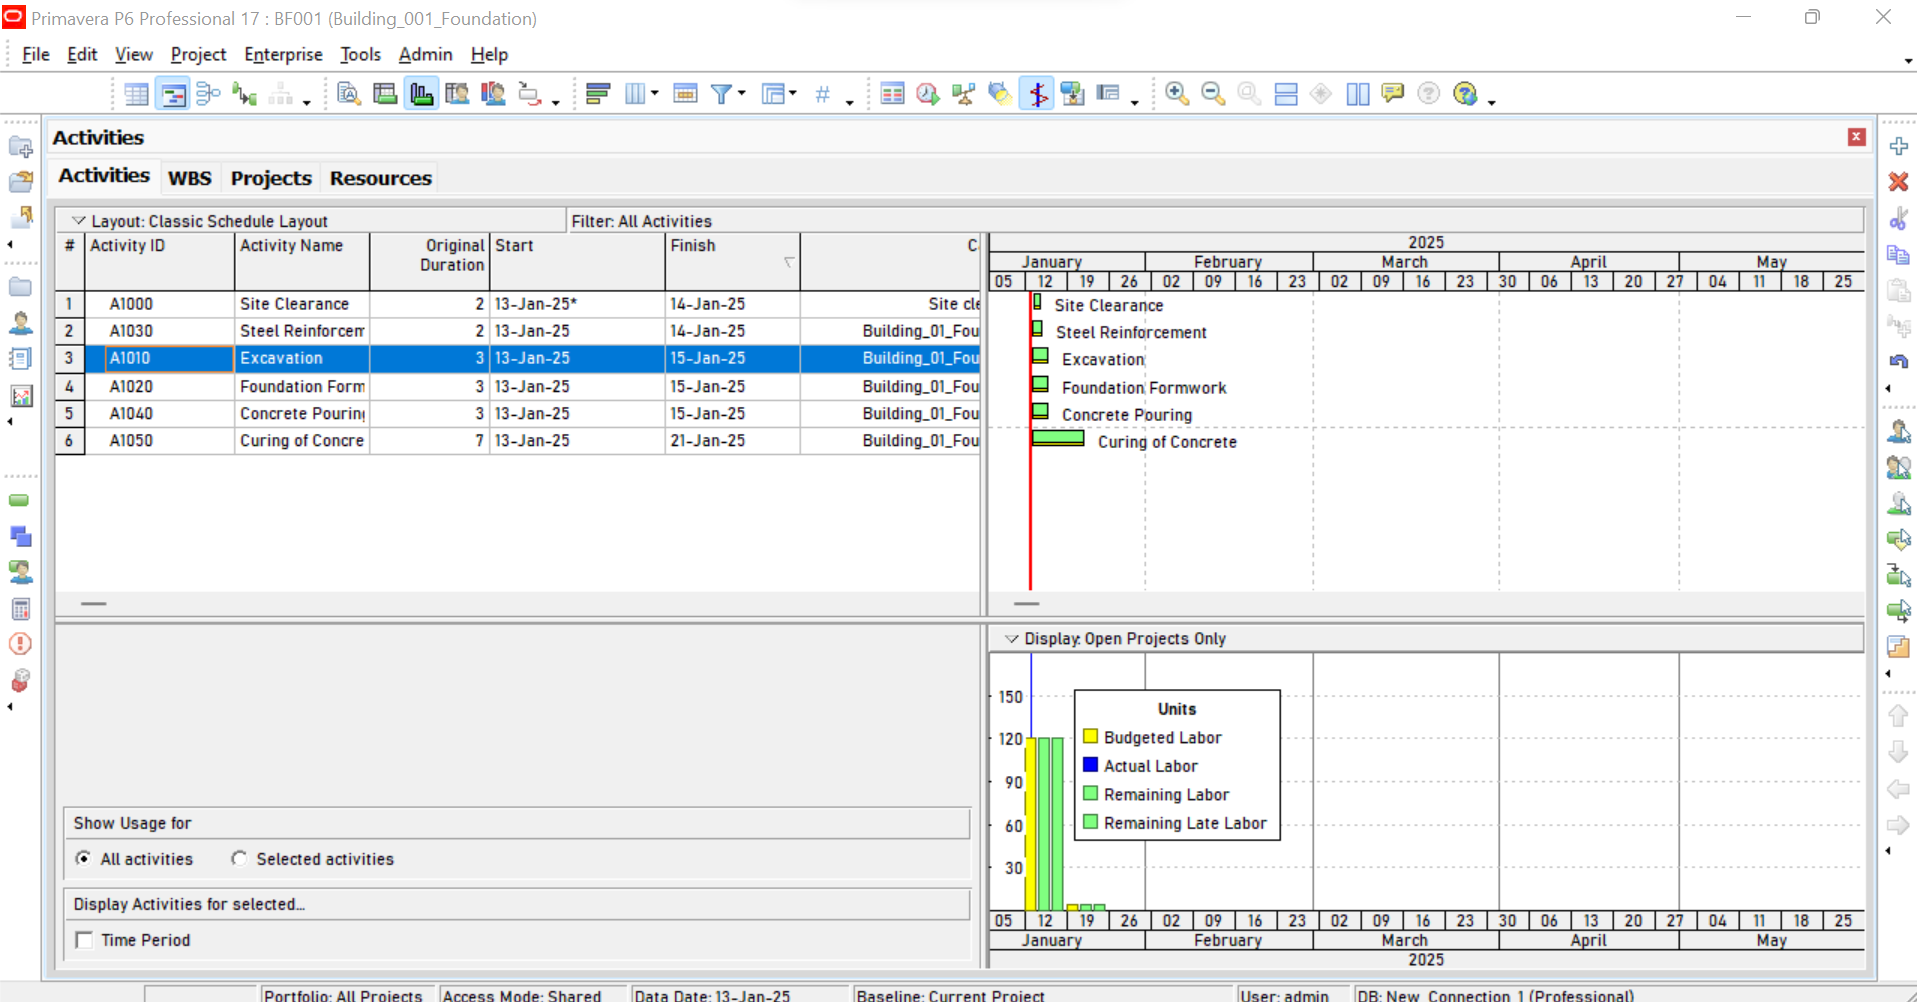Sort by the Finish column header
The image size is (1917, 1002).
coord(733,261)
